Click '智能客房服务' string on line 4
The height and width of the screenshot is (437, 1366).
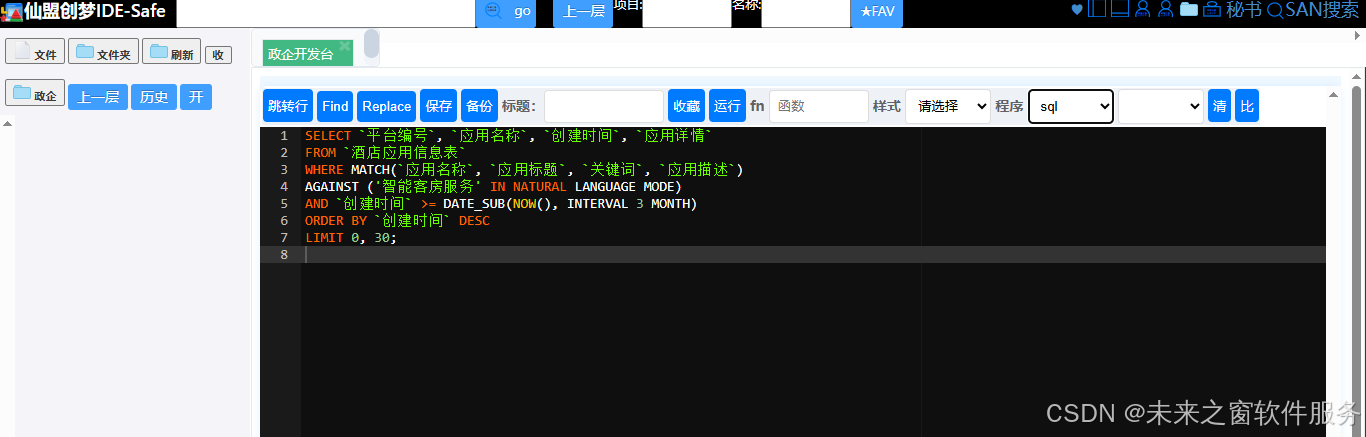click(x=428, y=187)
